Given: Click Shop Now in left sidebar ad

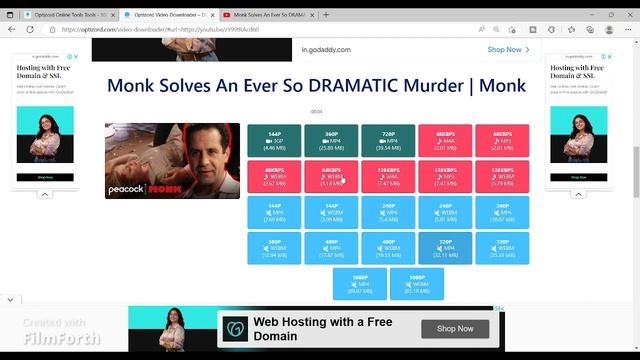Looking at the screenshot, I should 45,177.
